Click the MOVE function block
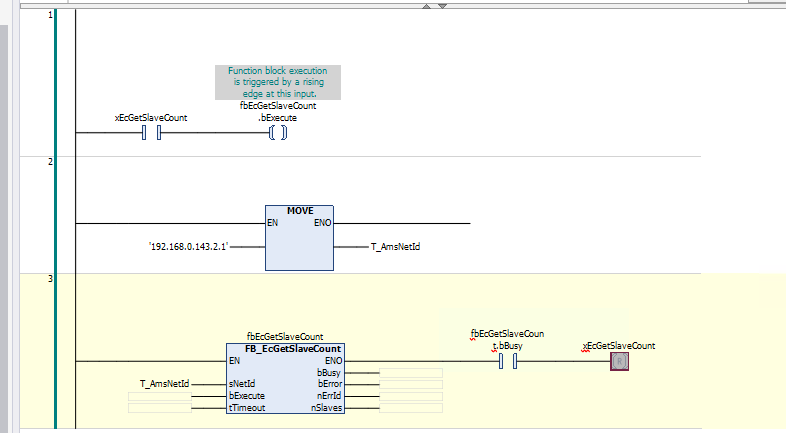786x433 pixels. (299, 238)
